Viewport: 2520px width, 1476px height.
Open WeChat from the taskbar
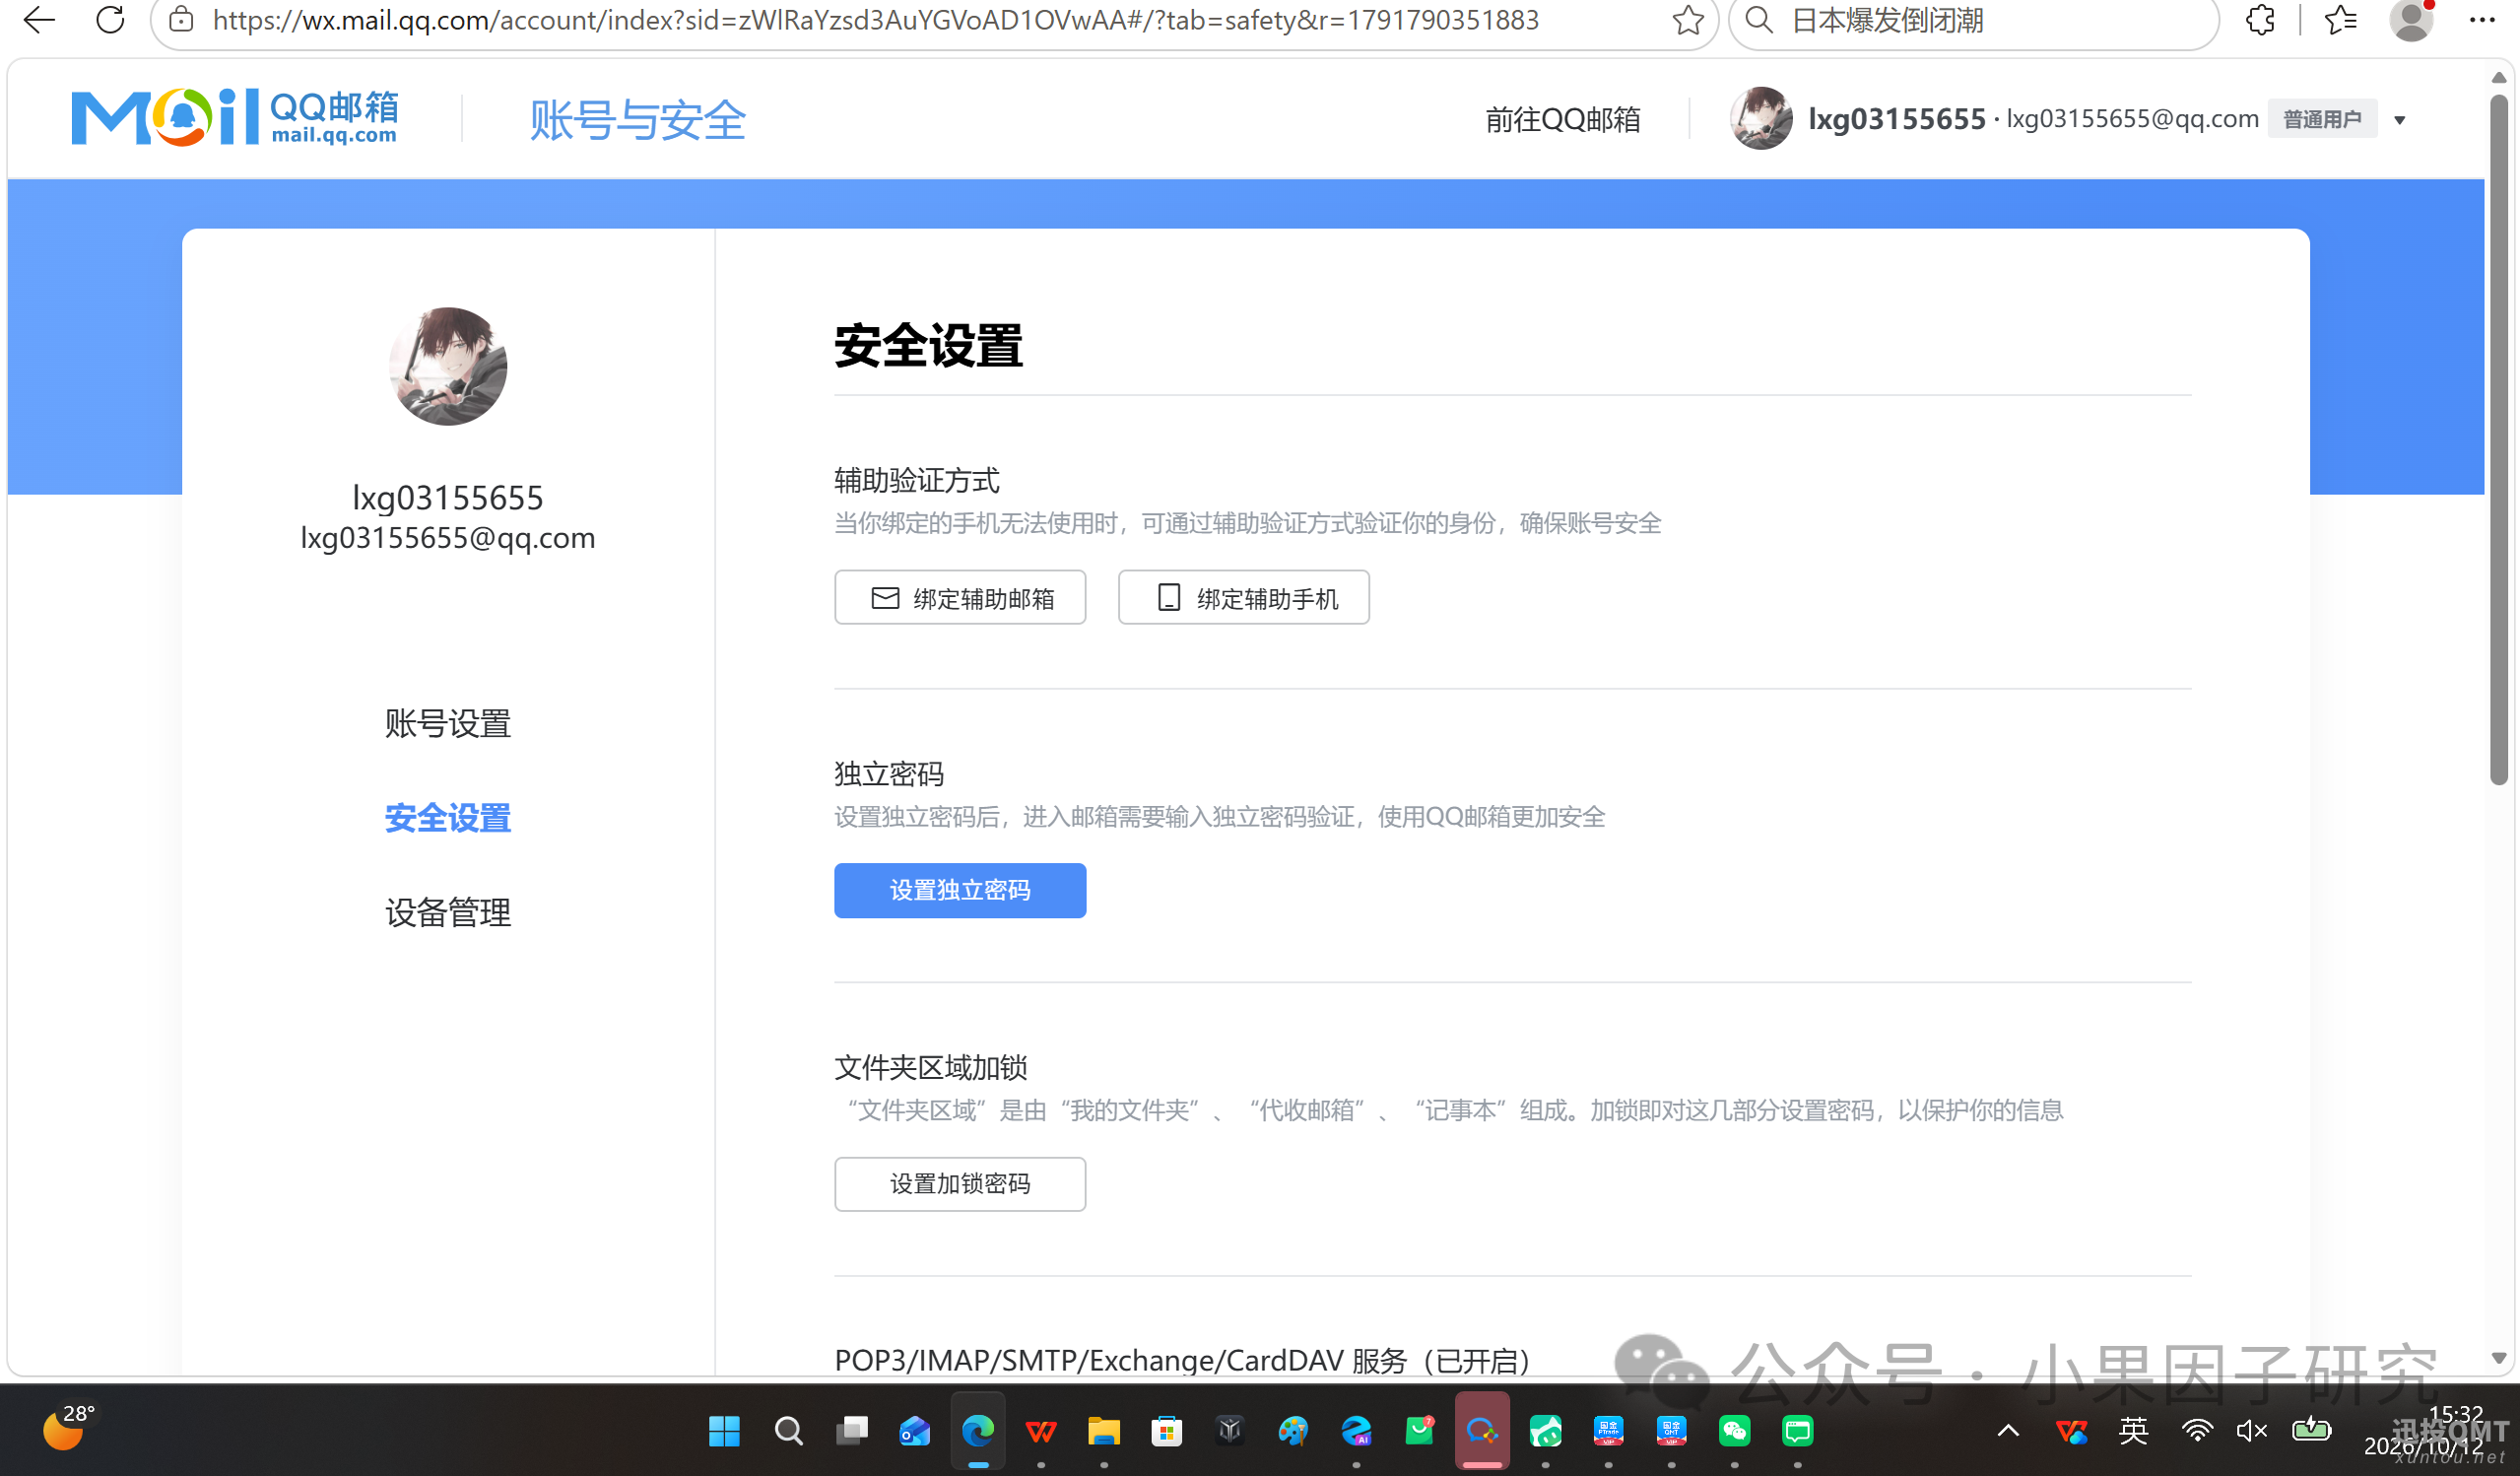click(1734, 1431)
